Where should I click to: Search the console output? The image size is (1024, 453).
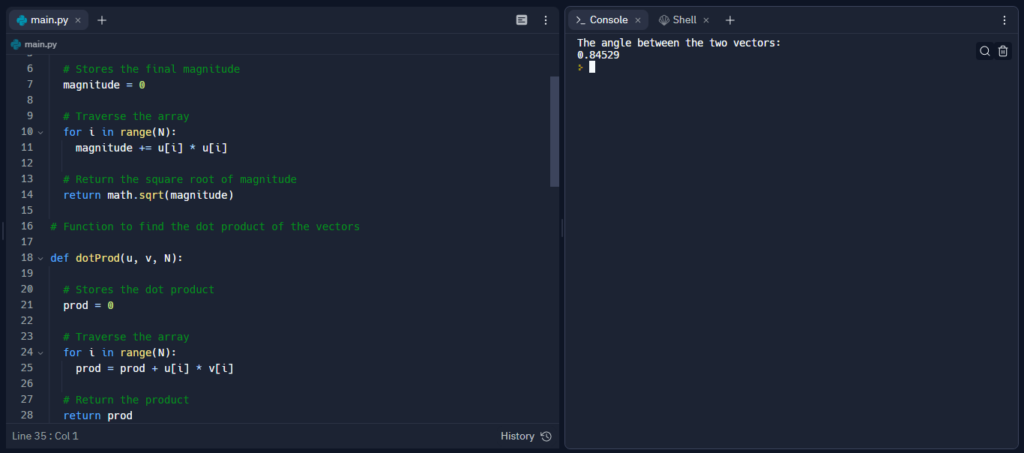985,51
